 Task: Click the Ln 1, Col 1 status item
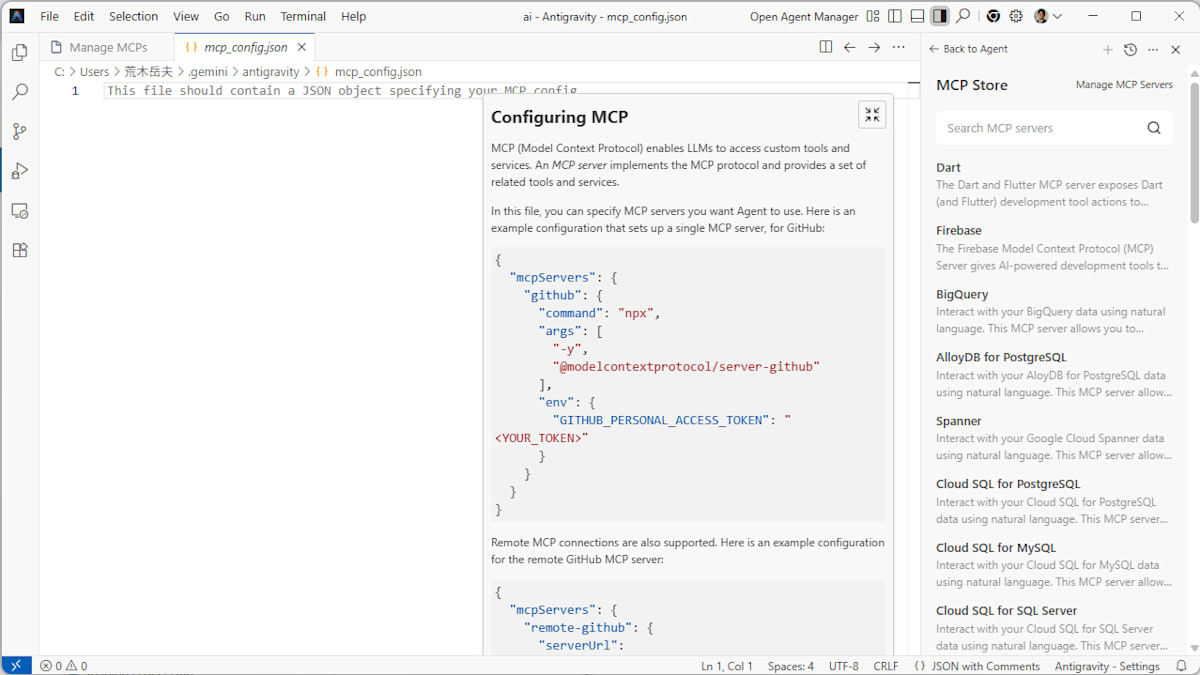[727, 666]
